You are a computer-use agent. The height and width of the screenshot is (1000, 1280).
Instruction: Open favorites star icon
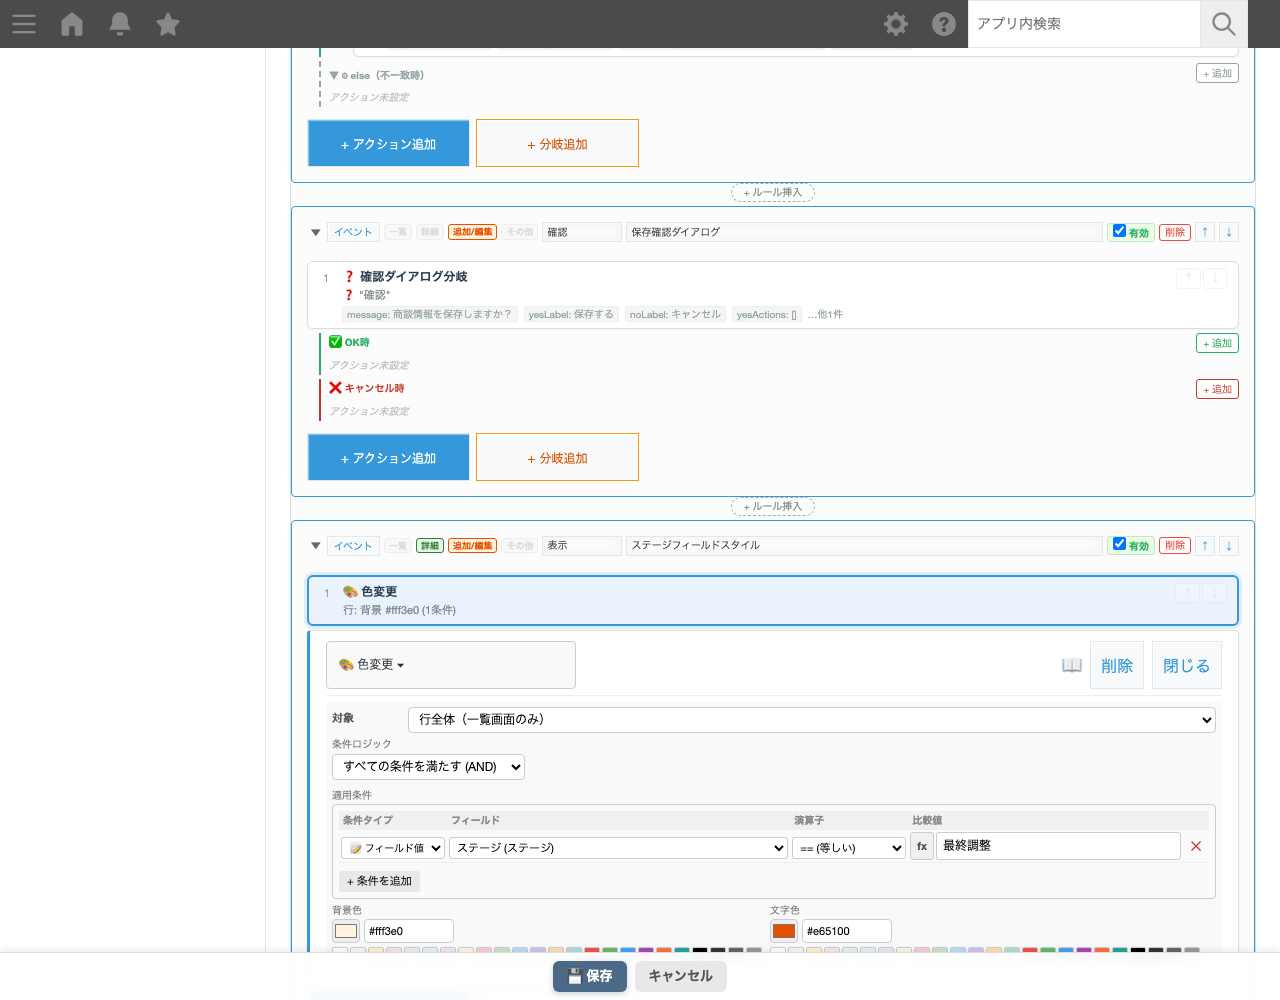click(x=168, y=24)
